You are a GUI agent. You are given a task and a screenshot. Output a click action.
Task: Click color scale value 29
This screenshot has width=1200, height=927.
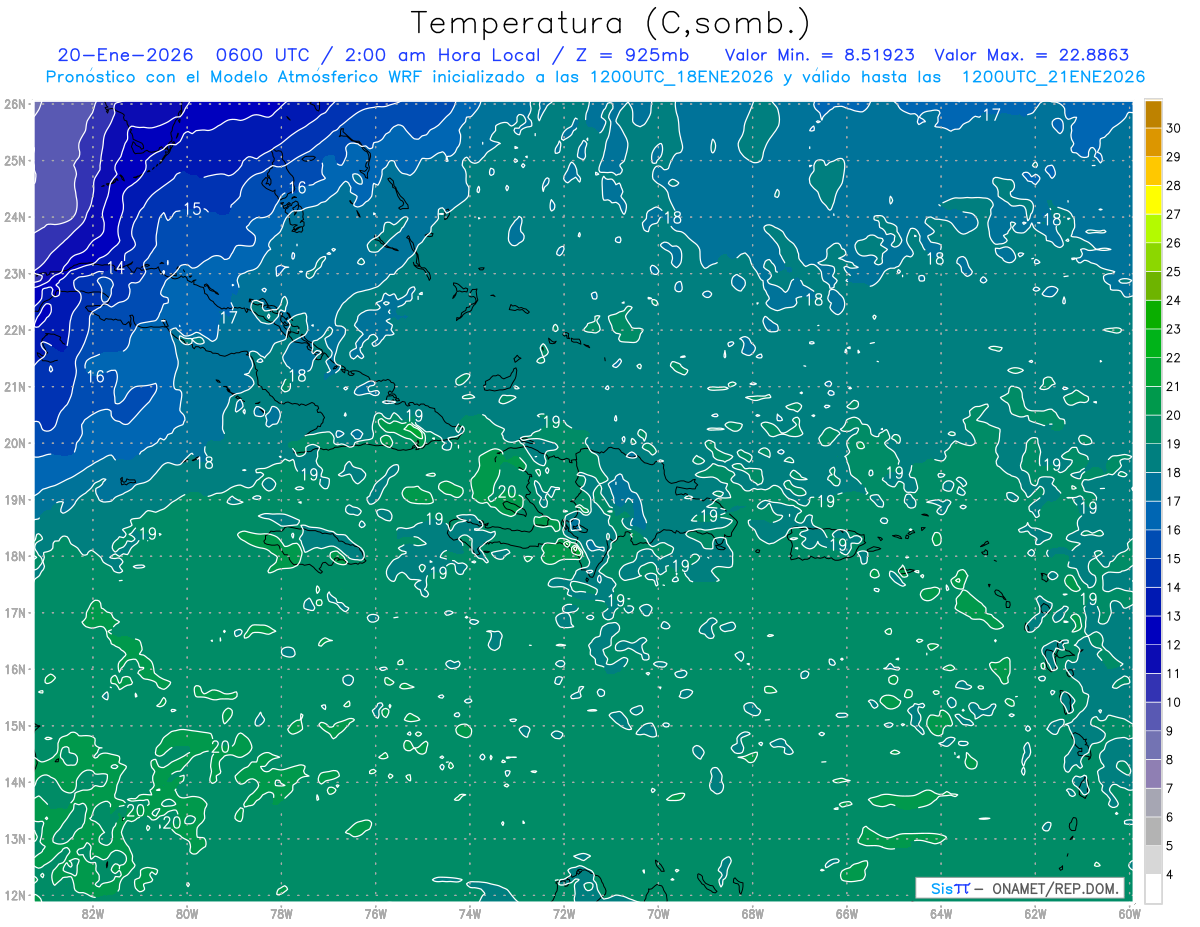point(1174,157)
